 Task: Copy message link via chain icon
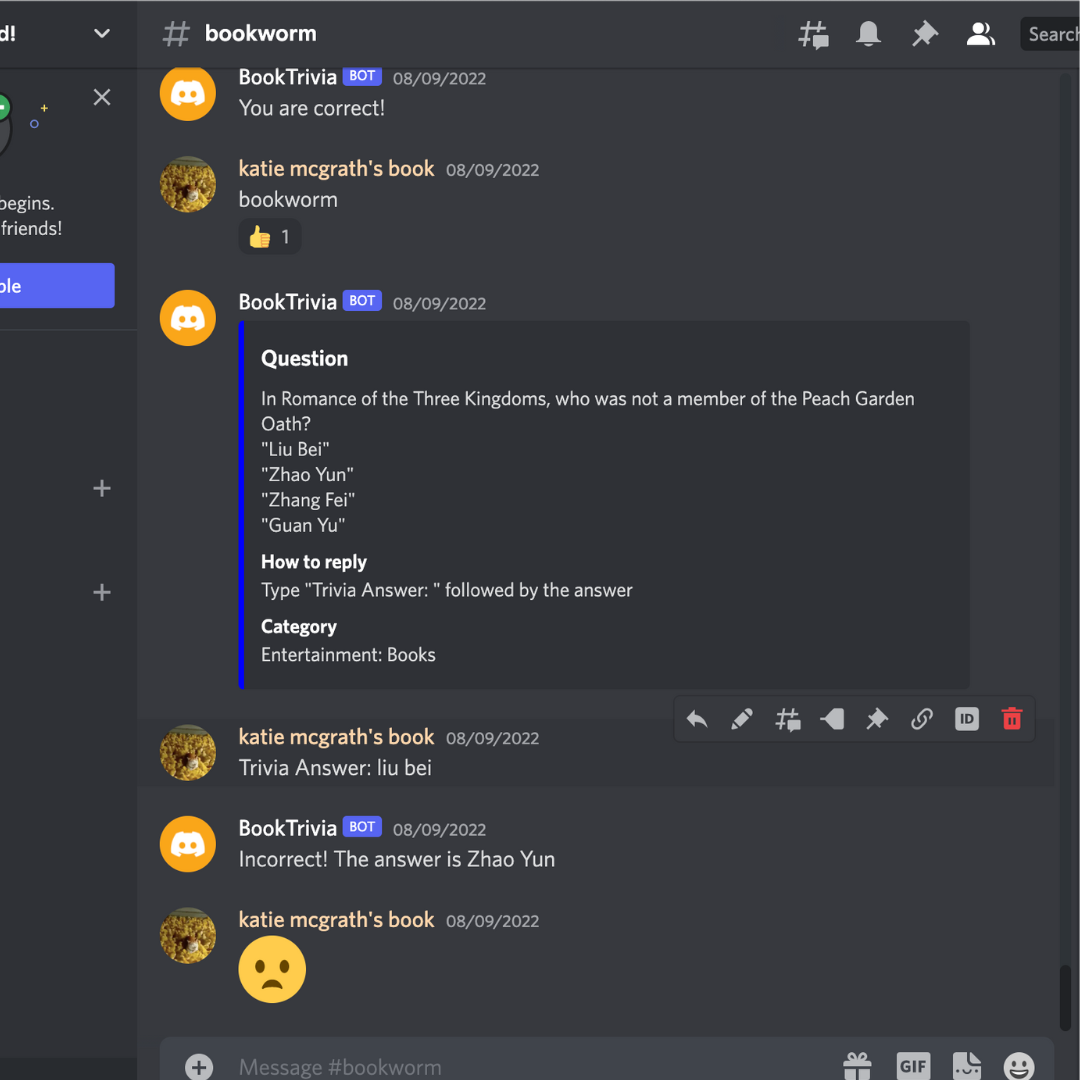[922, 719]
